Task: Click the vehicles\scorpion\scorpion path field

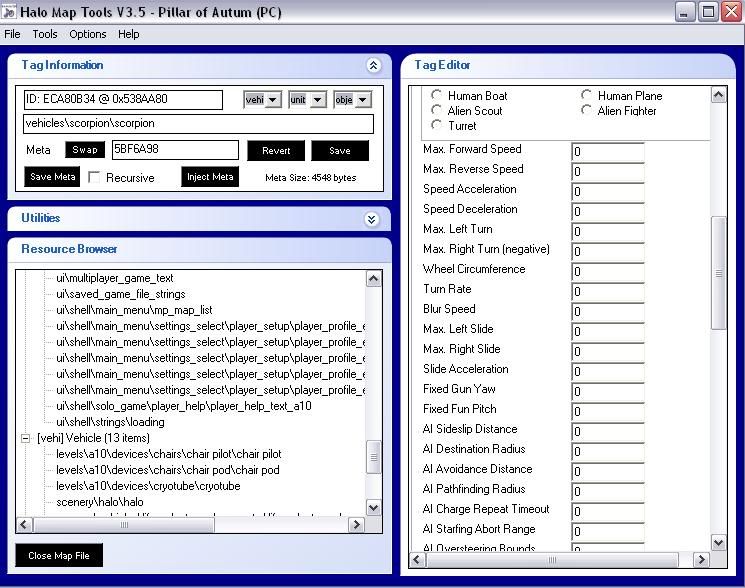Action: [x=198, y=123]
